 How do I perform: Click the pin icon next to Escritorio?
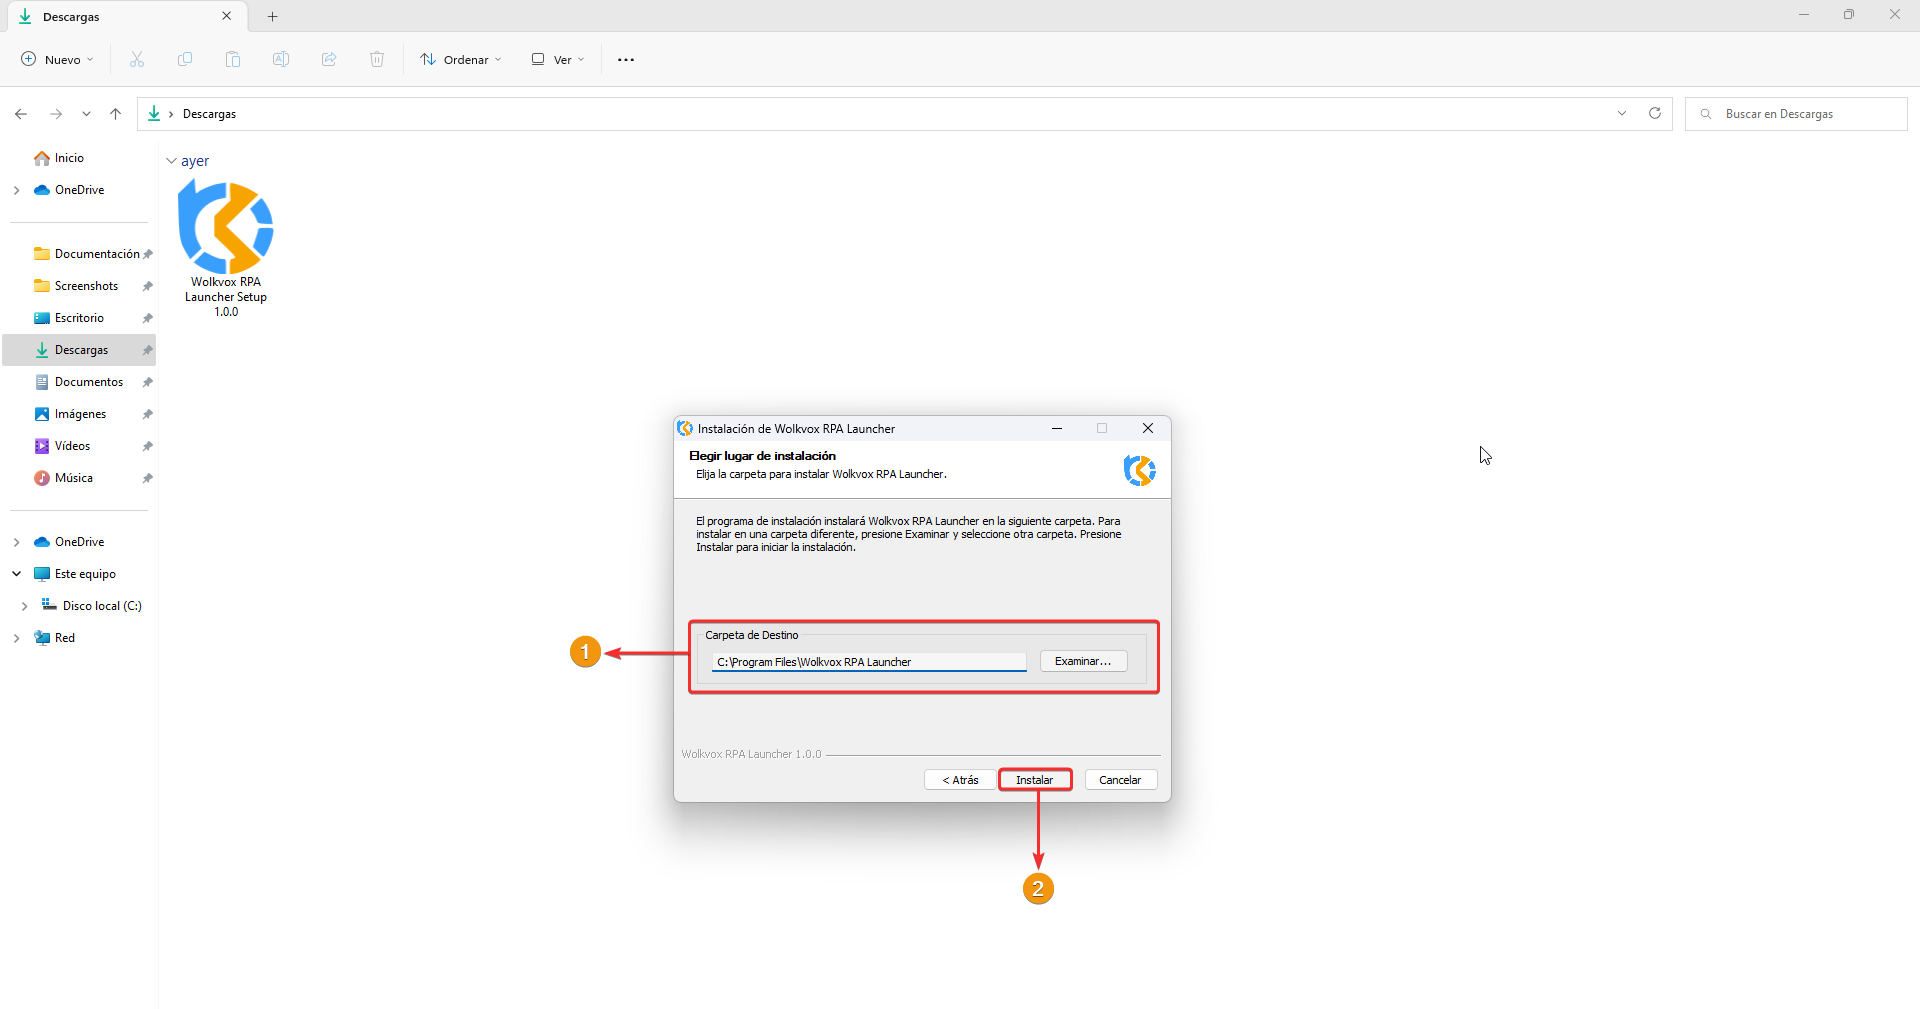click(x=148, y=318)
